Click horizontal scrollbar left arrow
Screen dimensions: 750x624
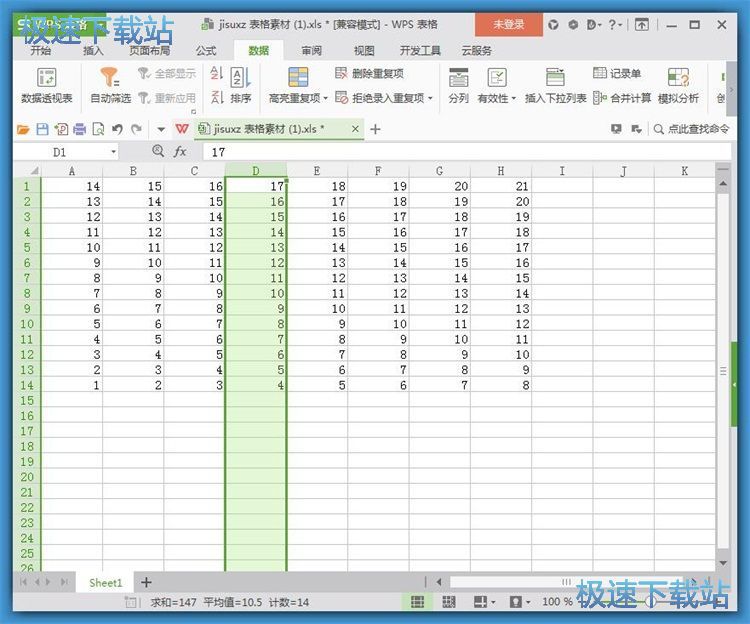pos(439,582)
